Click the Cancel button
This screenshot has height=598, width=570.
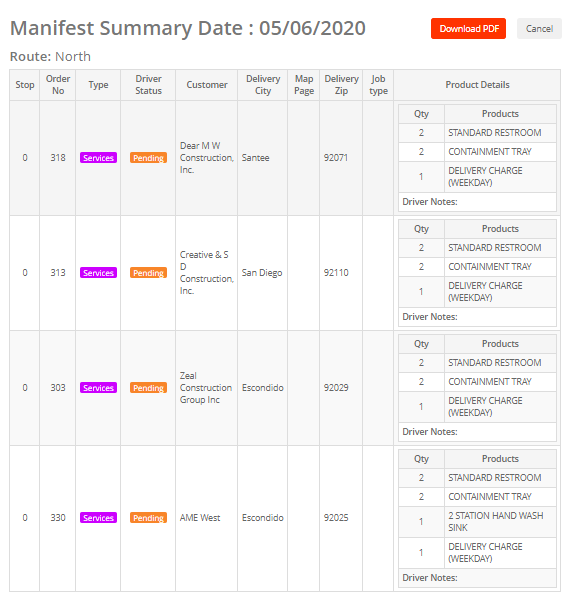pyautogui.click(x=539, y=29)
